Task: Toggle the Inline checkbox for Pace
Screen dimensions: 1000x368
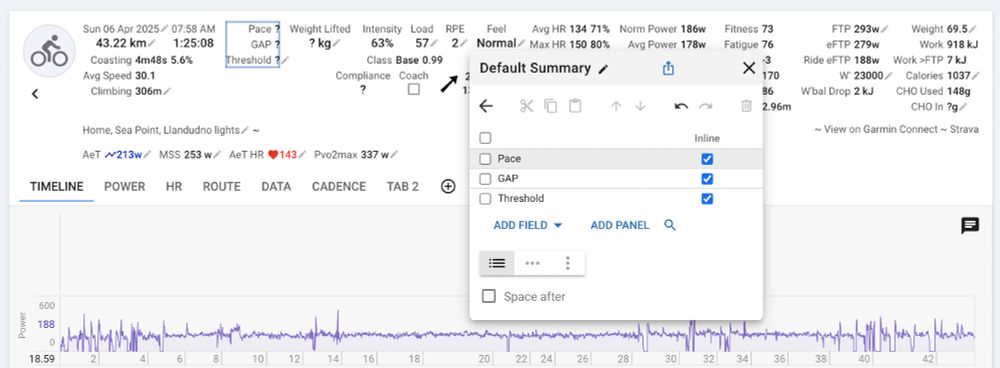Action: coord(707,159)
